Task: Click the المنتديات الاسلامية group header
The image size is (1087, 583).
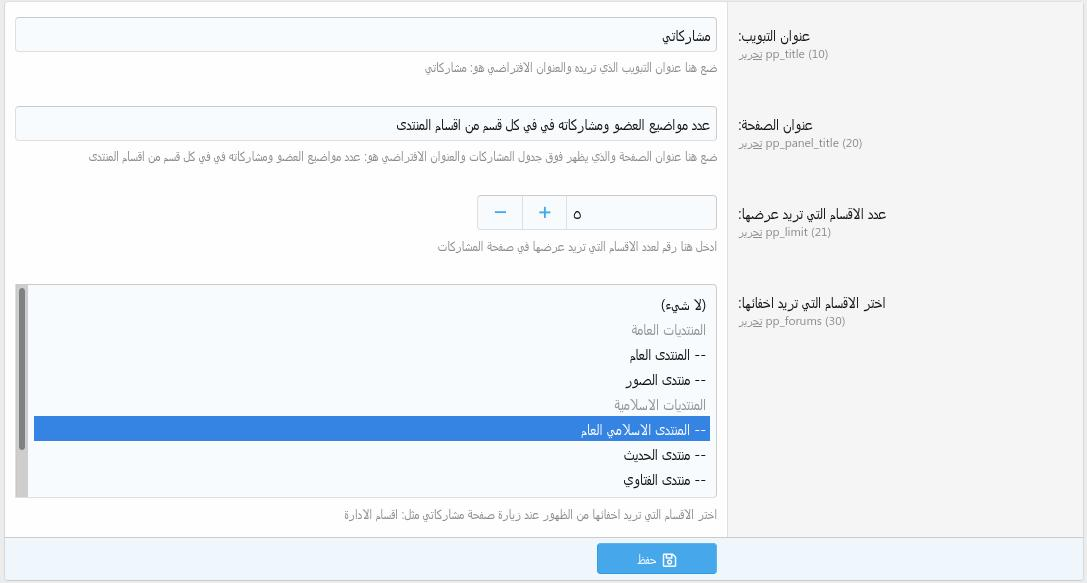Action: click(660, 405)
